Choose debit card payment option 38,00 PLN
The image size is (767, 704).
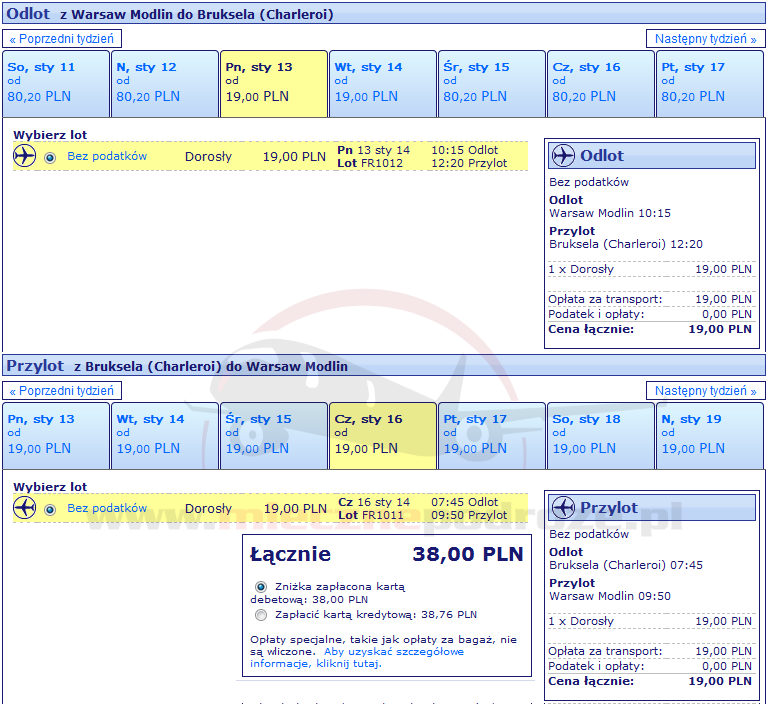pos(261,587)
